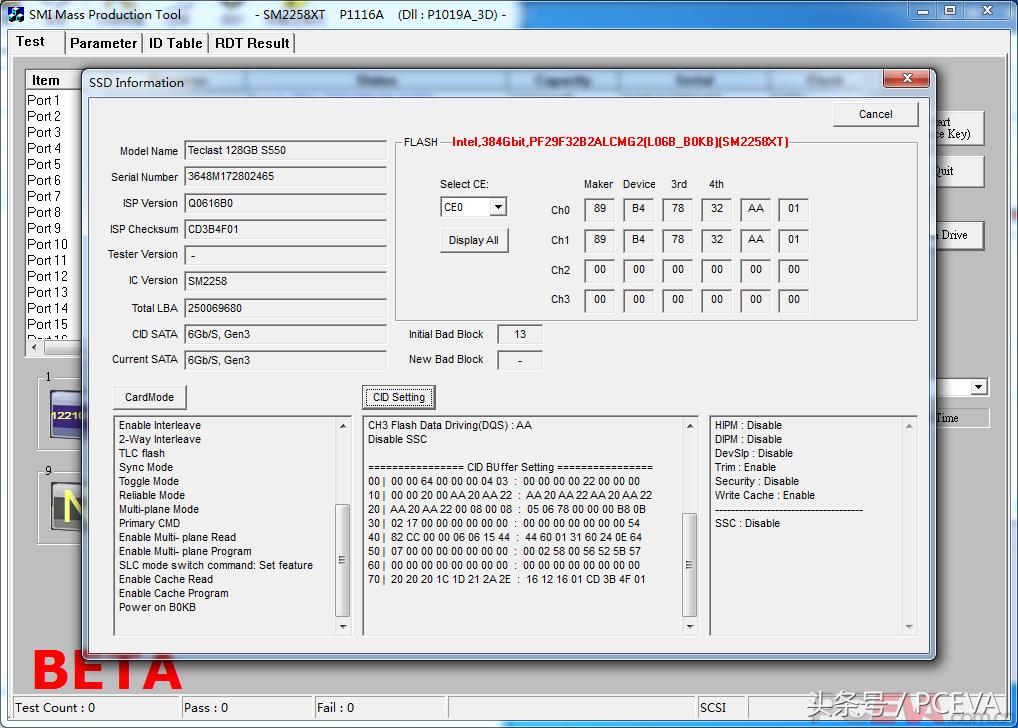
Task: Click the Port 1 drive status icon
Action: coord(66,415)
